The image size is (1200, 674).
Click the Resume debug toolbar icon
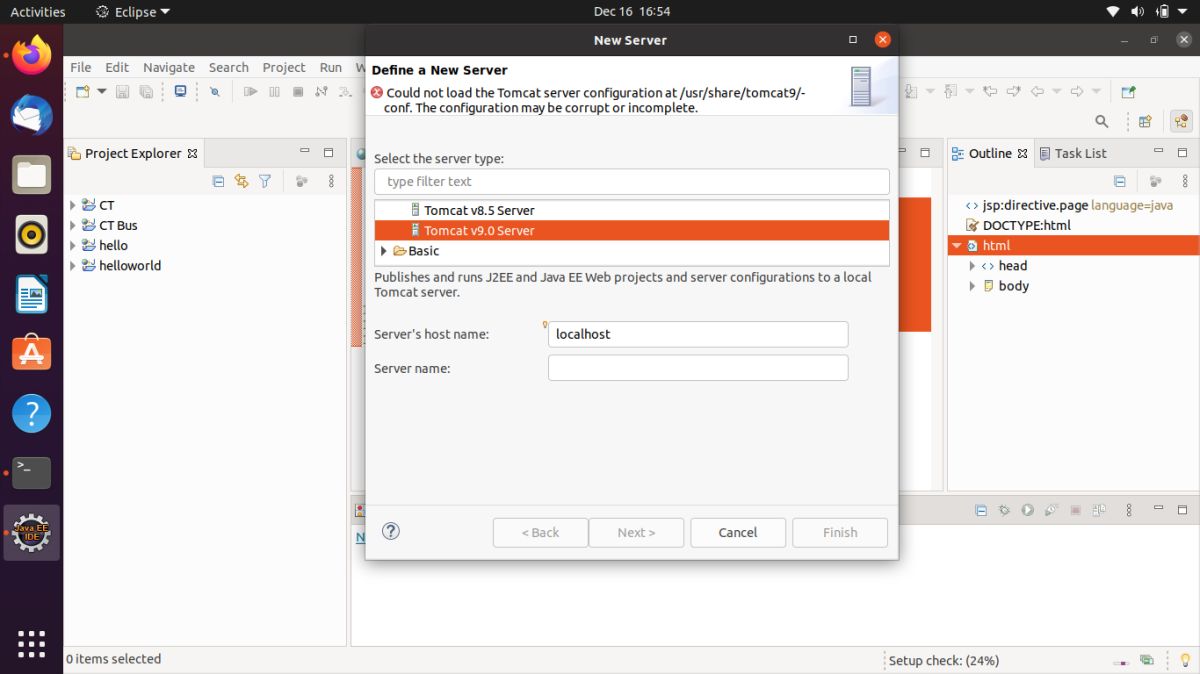pos(250,92)
